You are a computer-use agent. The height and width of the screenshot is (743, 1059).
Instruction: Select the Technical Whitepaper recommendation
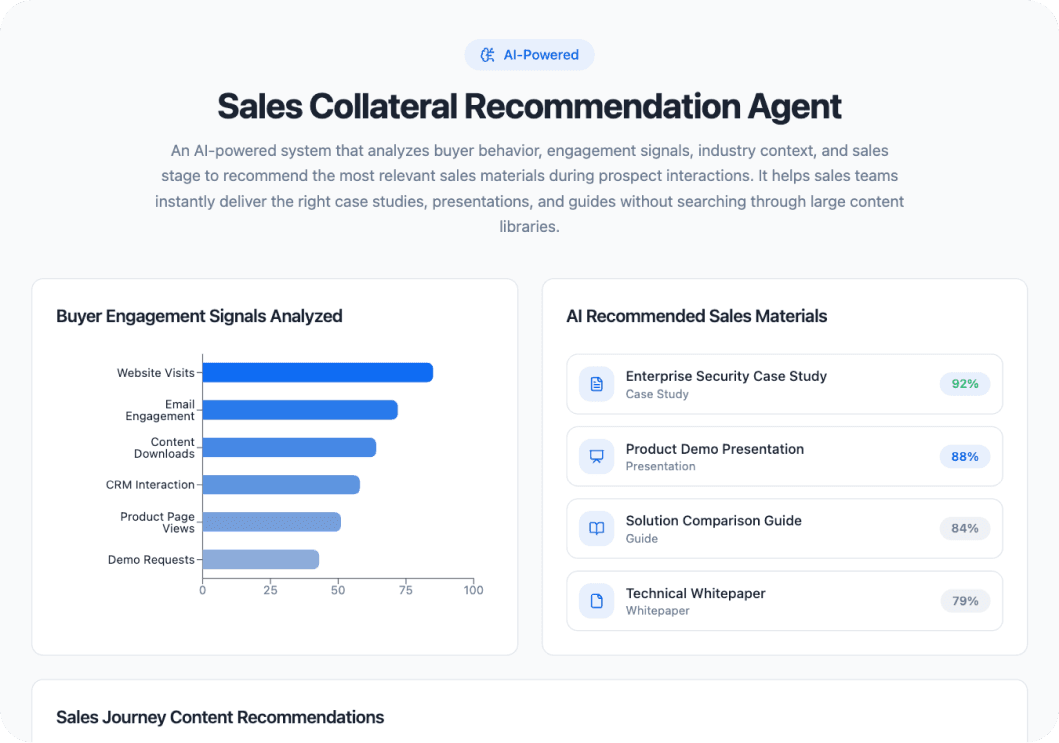784,600
